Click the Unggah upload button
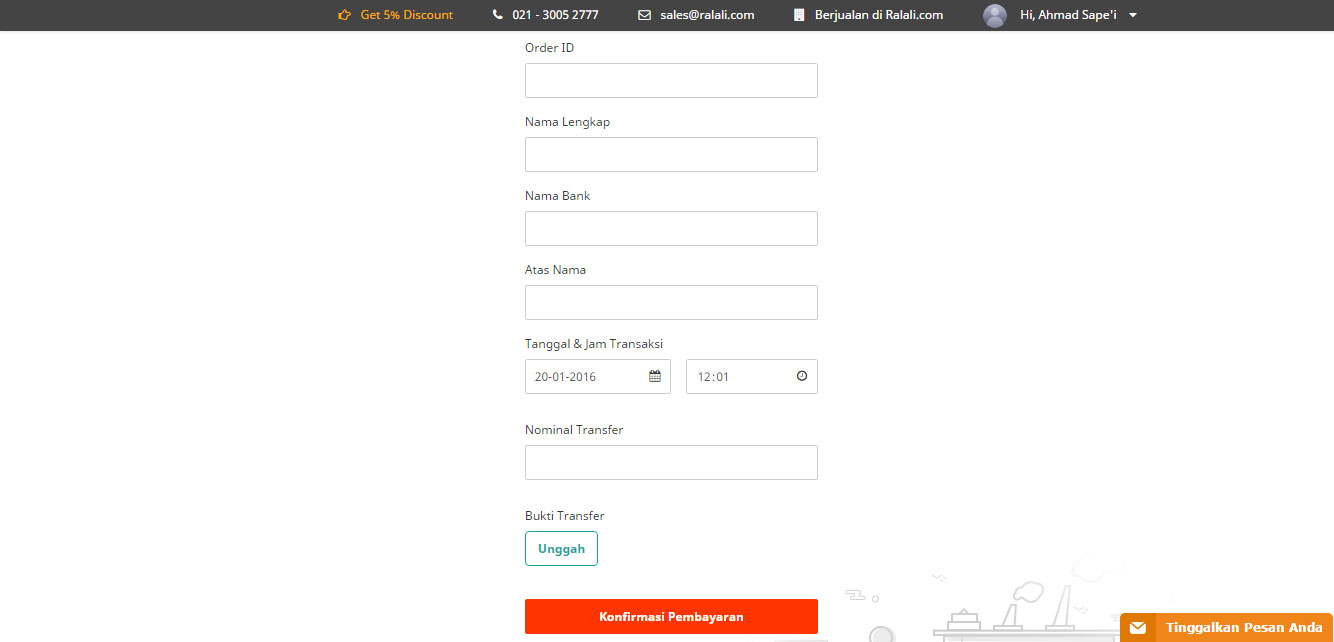The width and height of the screenshot is (1334, 642). pyautogui.click(x=561, y=549)
